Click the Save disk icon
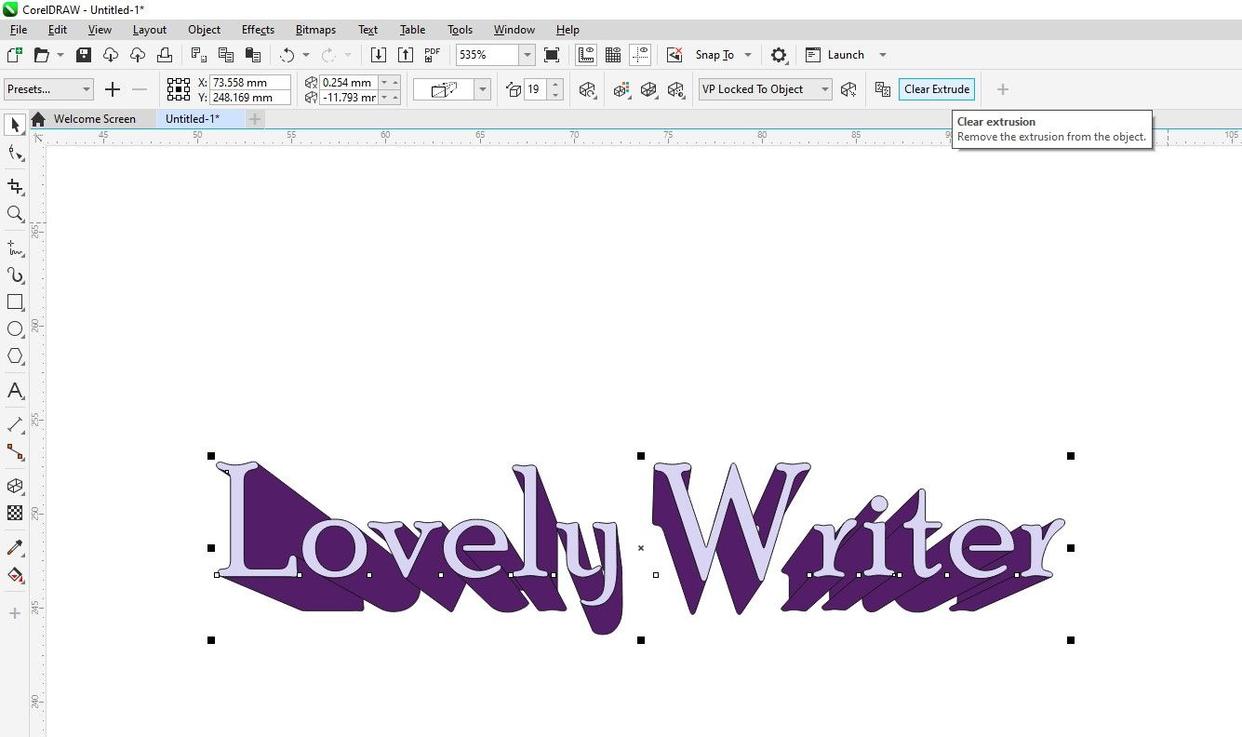1242x737 pixels. click(84, 55)
